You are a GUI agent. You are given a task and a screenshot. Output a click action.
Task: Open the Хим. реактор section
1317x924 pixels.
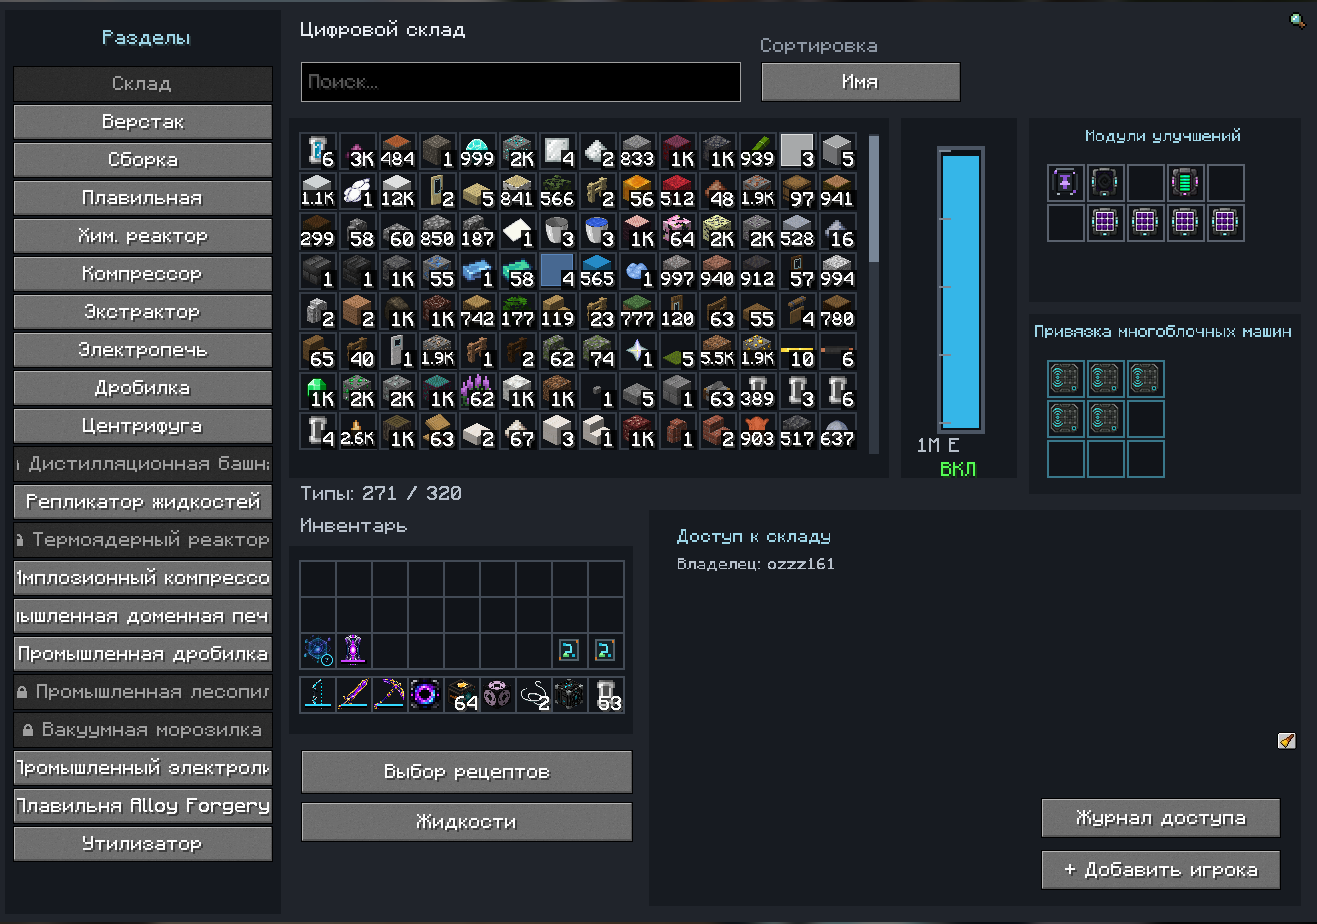click(x=142, y=236)
